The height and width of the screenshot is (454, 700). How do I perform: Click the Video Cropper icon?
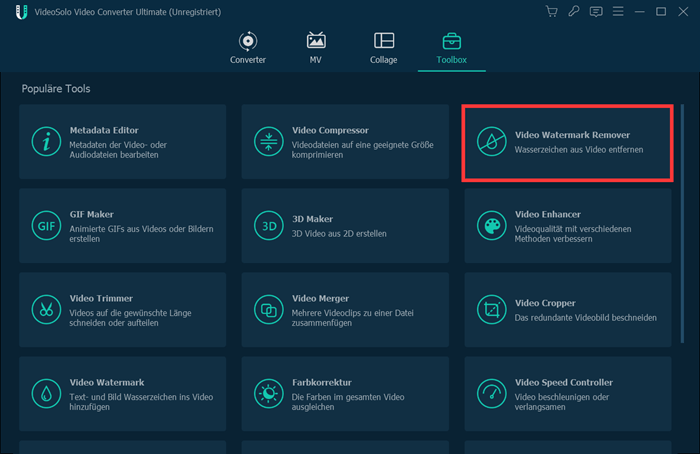click(492, 309)
